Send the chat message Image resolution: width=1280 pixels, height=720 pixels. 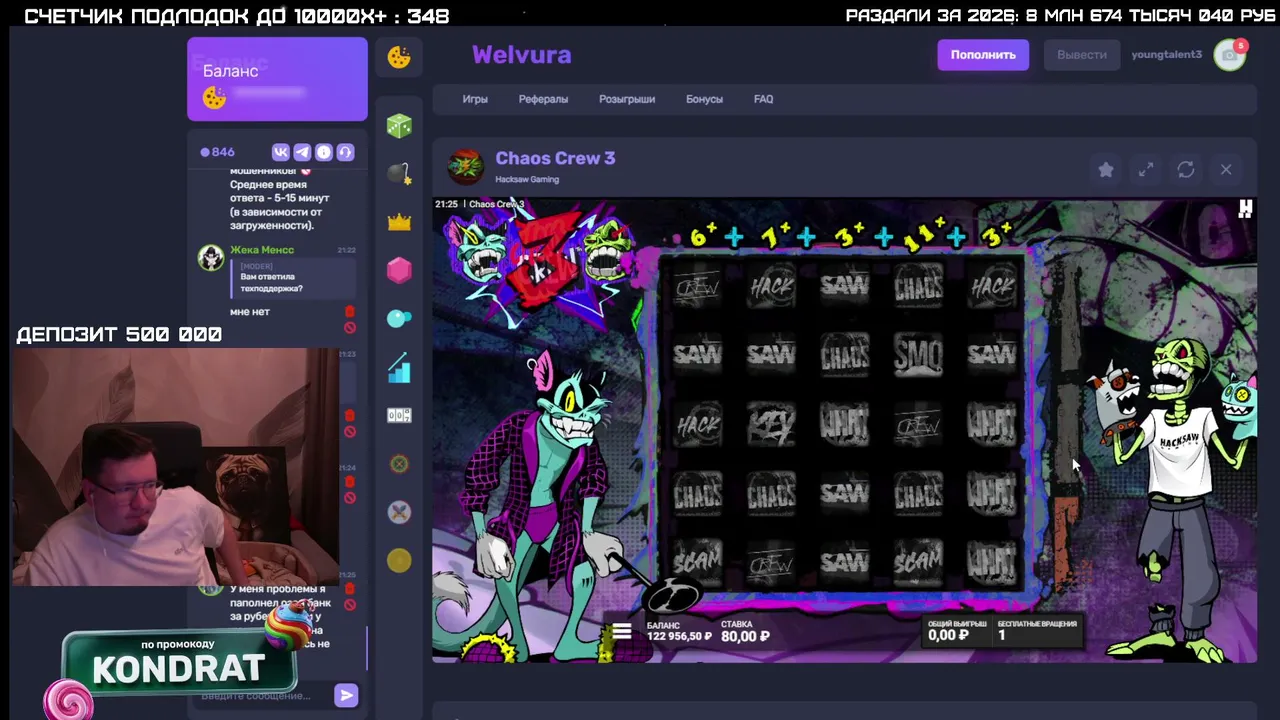[346, 695]
